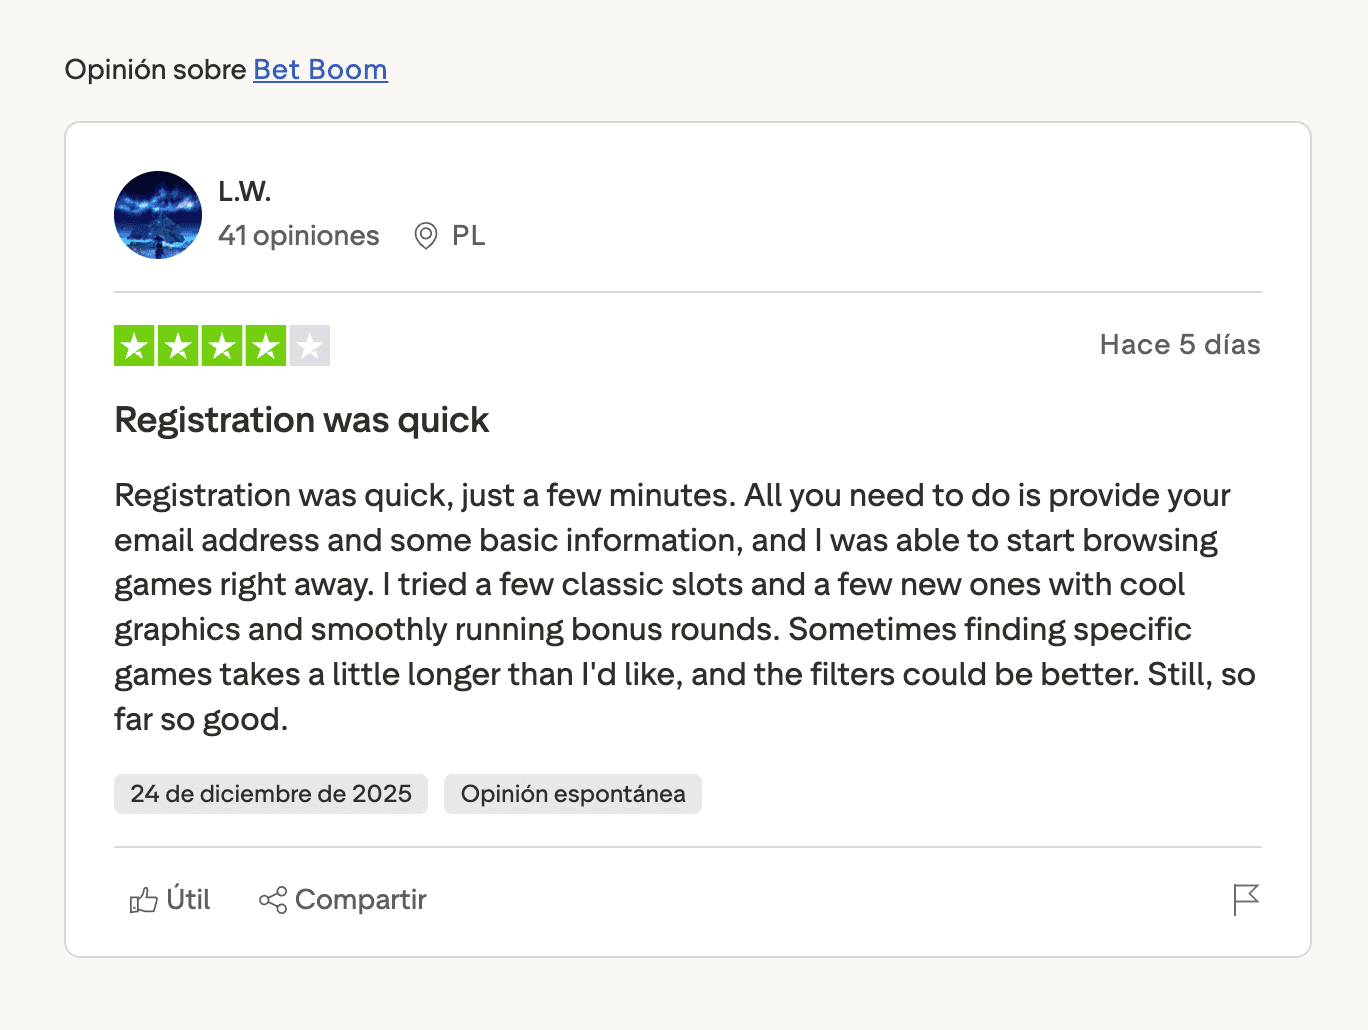1368x1030 pixels.
Task: Open the 'Registration was quick' review title
Action: point(302,420)
